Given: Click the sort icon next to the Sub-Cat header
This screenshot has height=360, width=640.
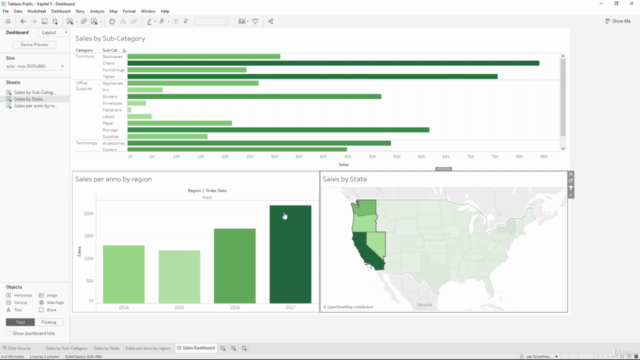Looking at the screenshot, I should [124, 50].
